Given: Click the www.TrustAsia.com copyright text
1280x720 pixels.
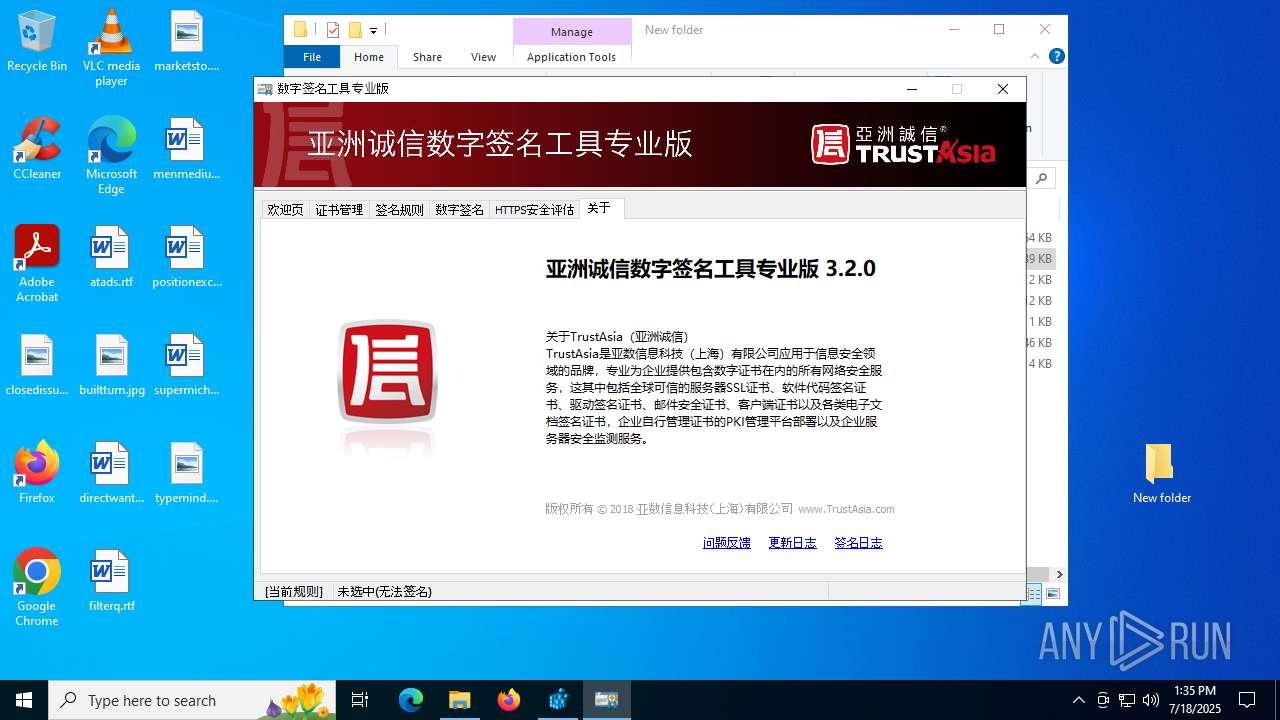Looking at the screenshot, I should click(x=846, y=509).
